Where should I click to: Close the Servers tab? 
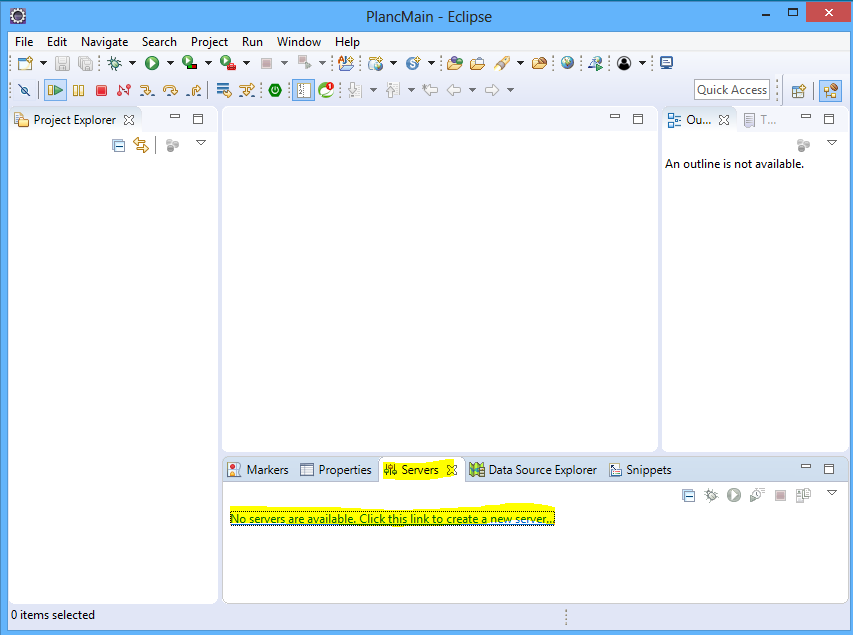coord(451,470)
